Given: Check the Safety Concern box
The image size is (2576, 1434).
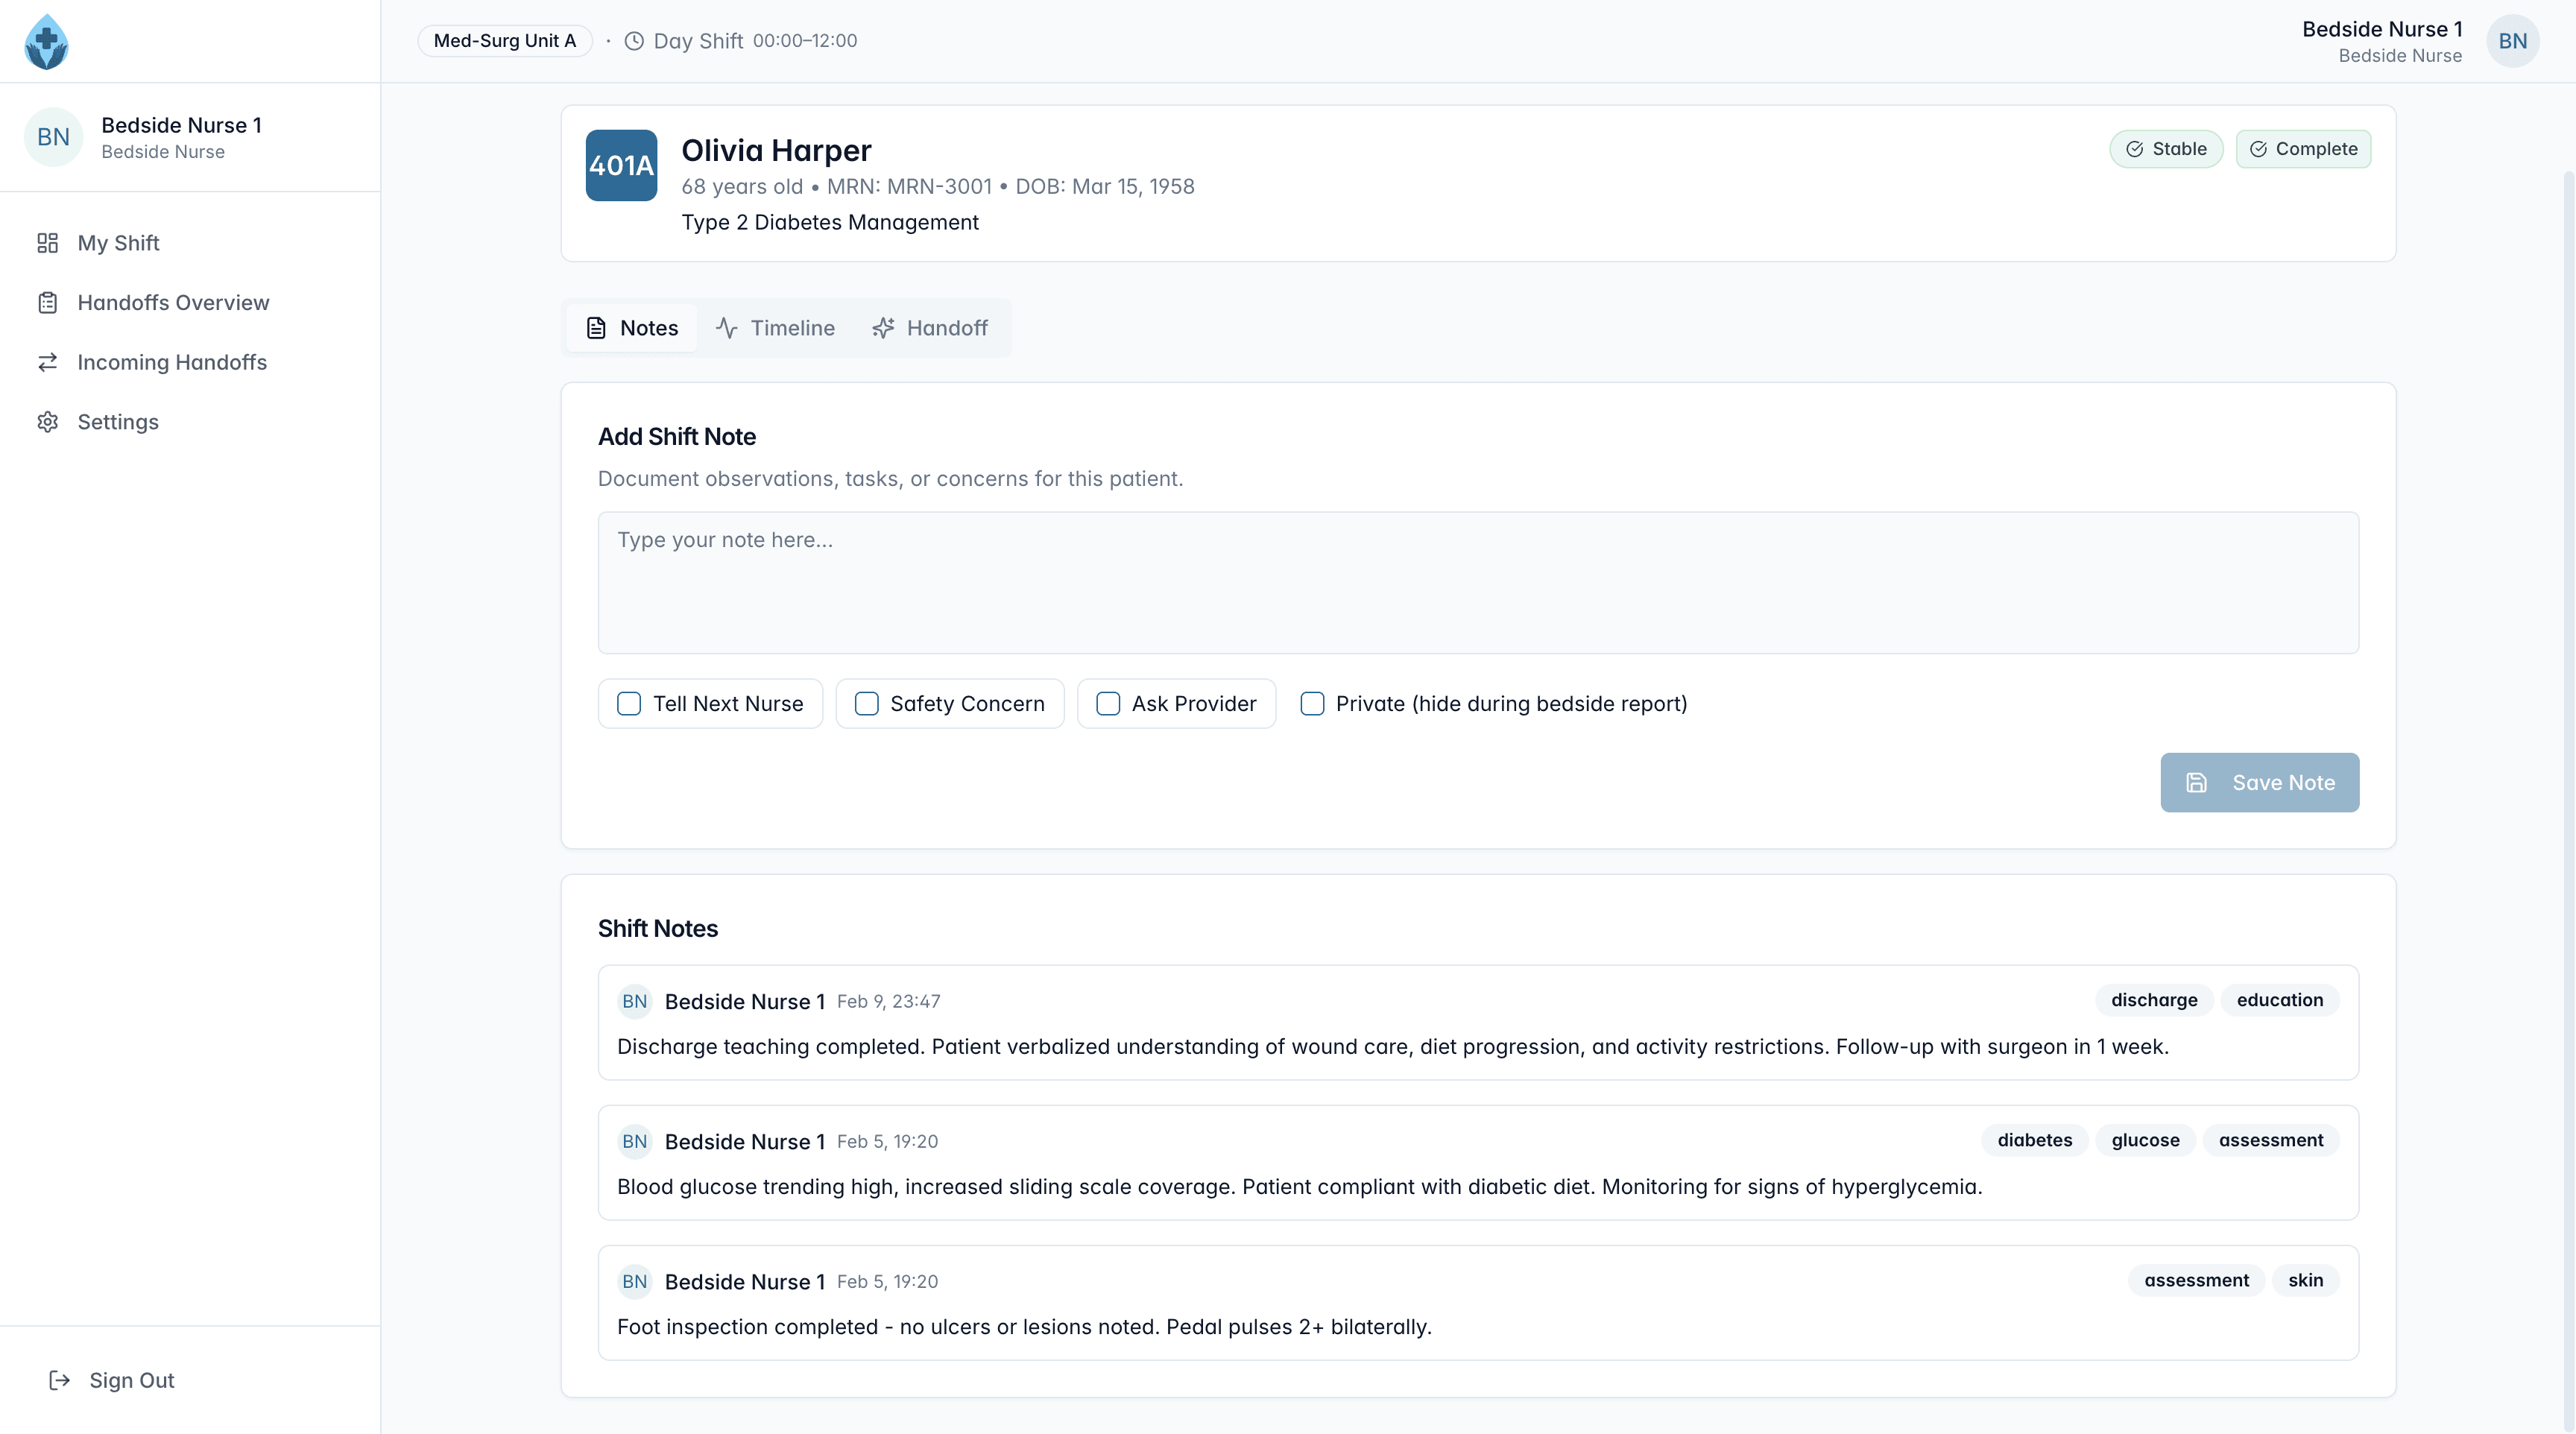Looking at the screenshot, I should (x=866, y=704).
